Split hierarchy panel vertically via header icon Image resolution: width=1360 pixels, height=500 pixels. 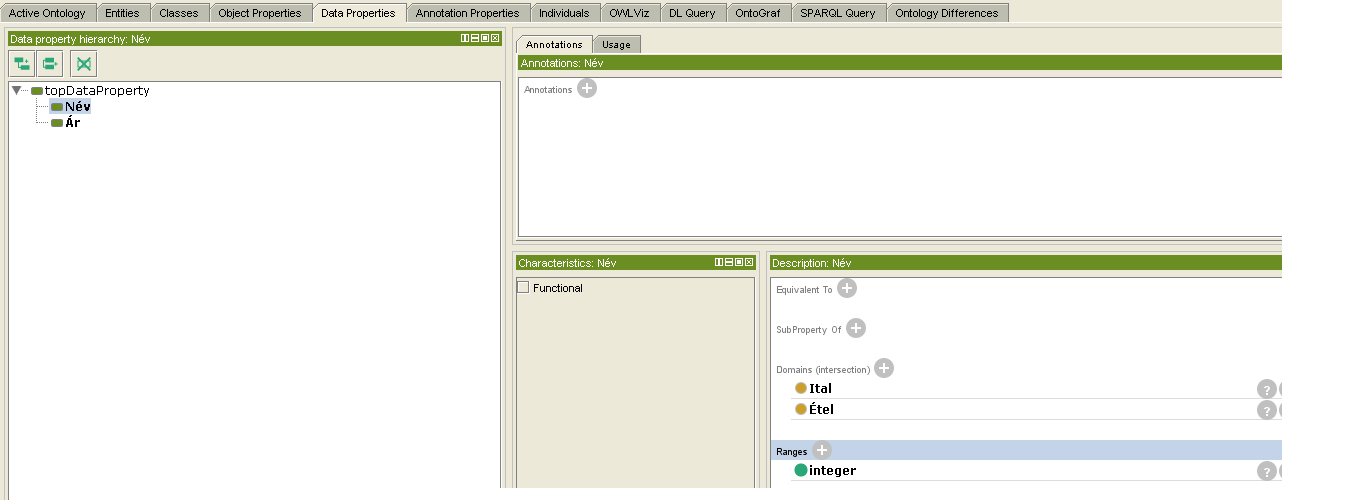(x=465, y=38)
